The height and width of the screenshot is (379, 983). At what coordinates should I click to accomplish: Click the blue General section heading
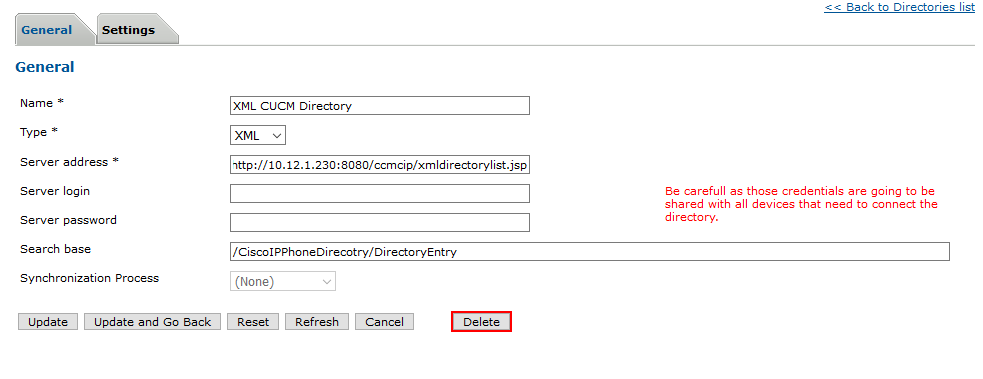coord(45,67)
